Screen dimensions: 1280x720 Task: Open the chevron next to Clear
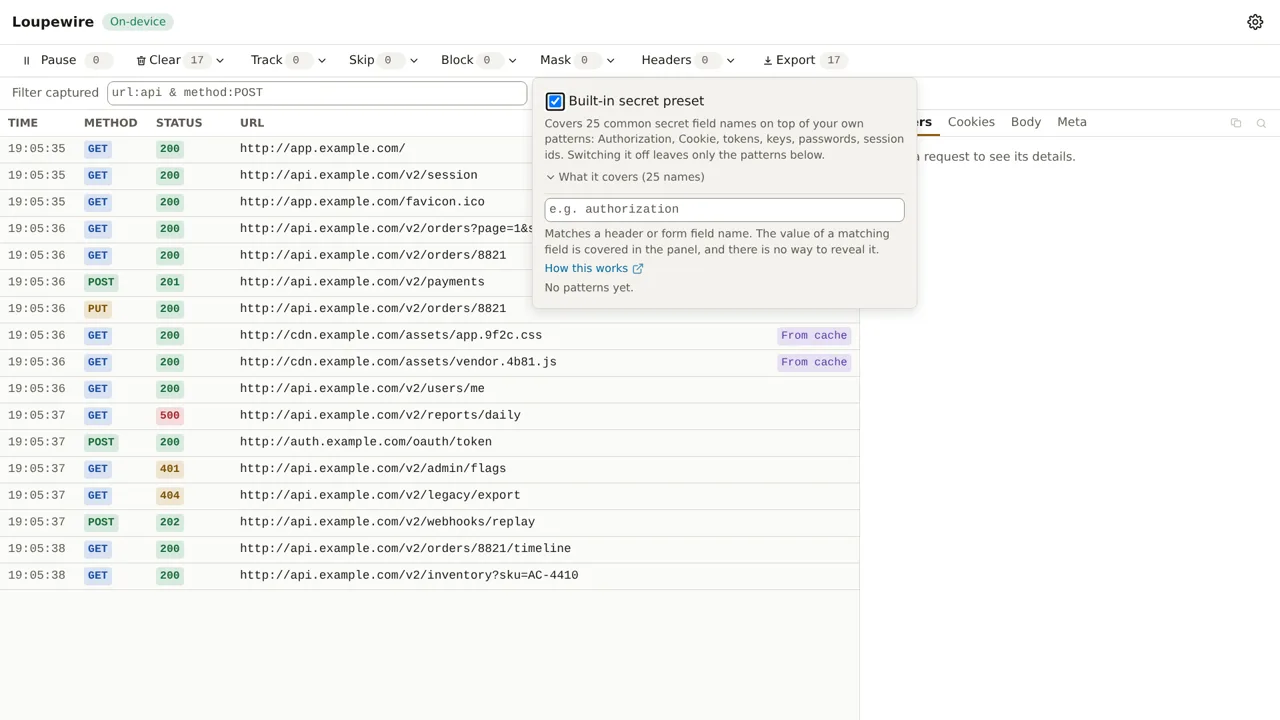pyautogui.click(x=220, y=60)
